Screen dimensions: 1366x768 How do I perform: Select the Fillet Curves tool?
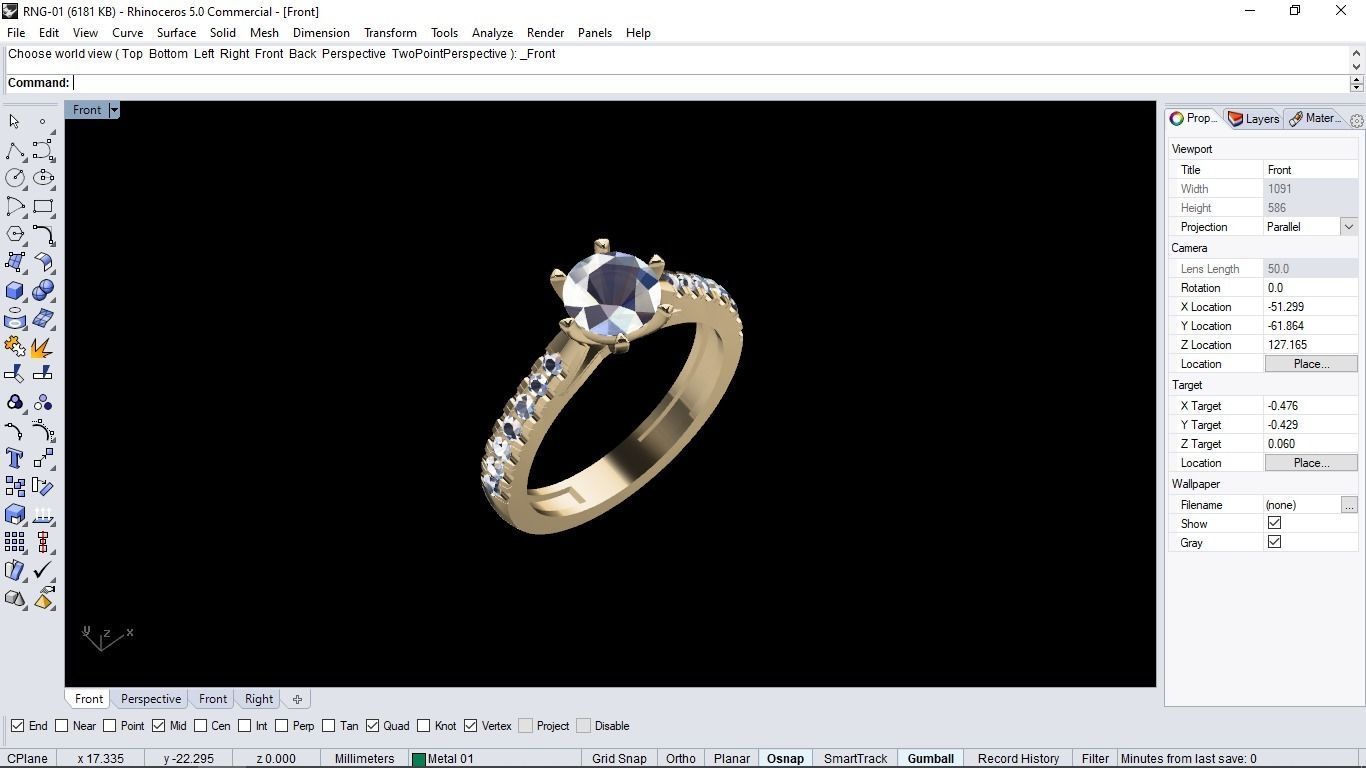click(x=43, y=234)
